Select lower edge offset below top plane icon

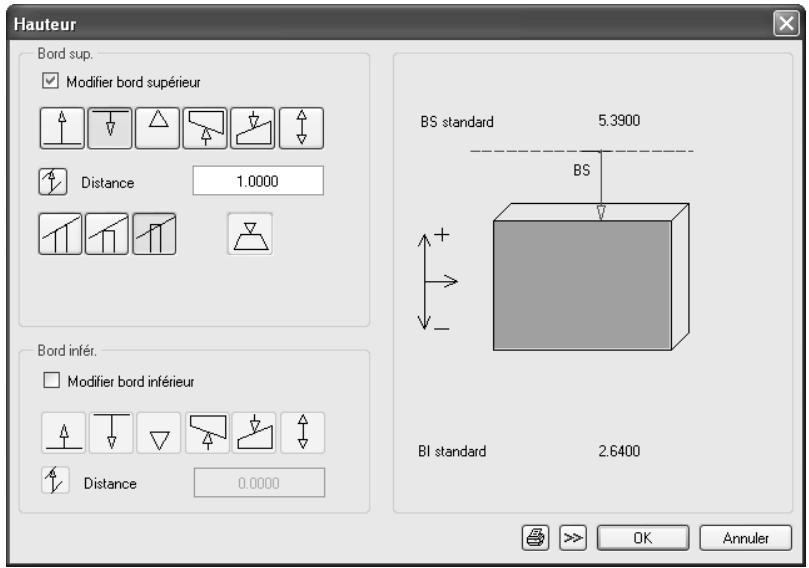[x=111, y=433]
